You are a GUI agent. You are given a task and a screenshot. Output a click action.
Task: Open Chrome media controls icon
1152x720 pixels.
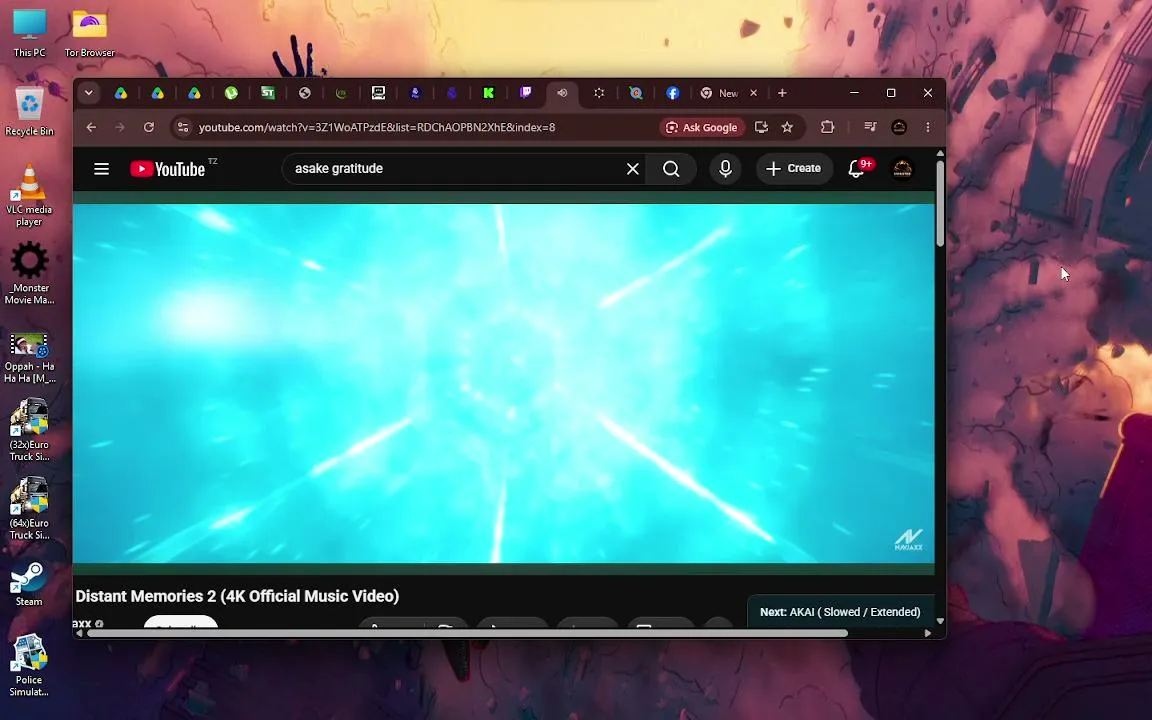point(870,127)
